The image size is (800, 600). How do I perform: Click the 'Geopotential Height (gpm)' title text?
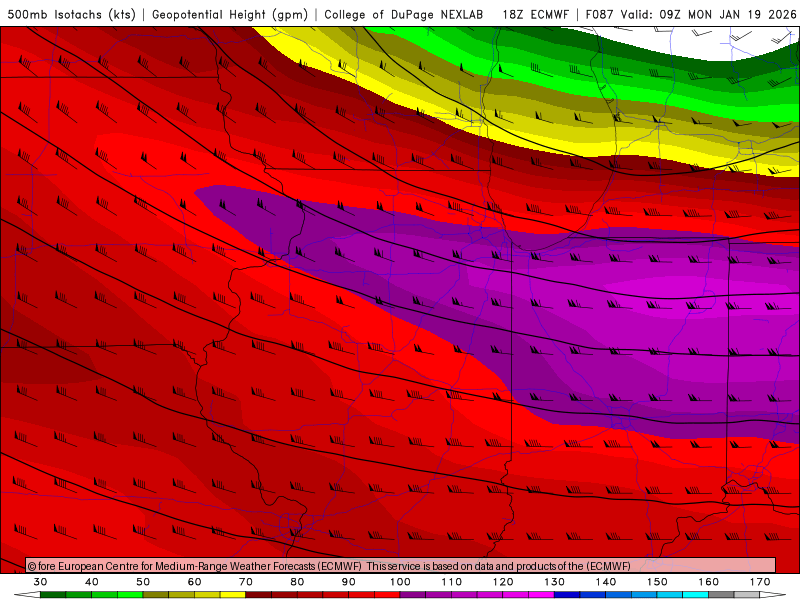pos(230,15)
